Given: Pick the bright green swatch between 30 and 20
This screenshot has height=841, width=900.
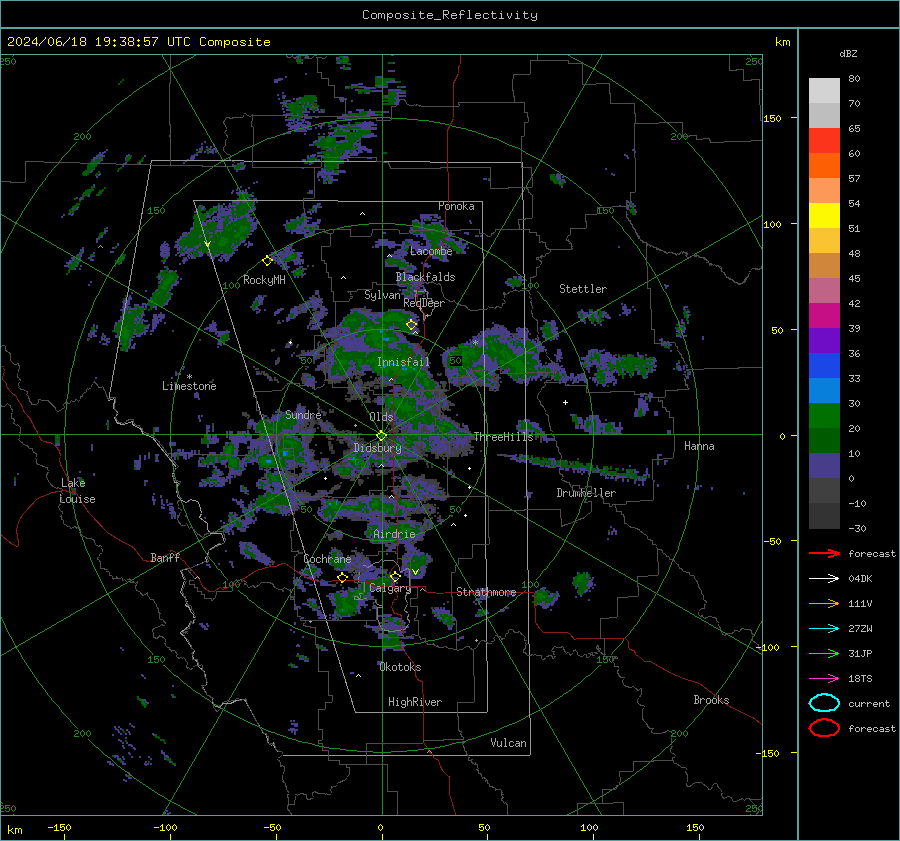Looking at the screenshot, I should pos(824,416).
